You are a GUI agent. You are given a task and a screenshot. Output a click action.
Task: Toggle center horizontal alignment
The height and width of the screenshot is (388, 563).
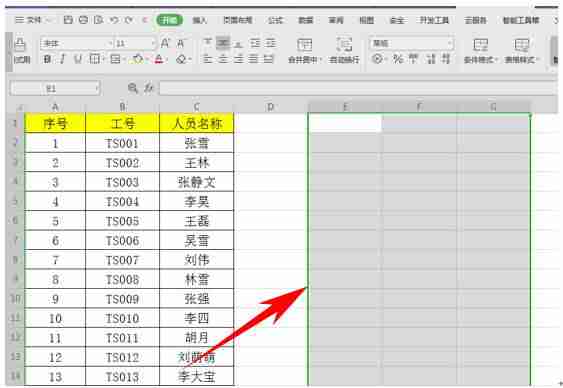(x=223, y=59)
